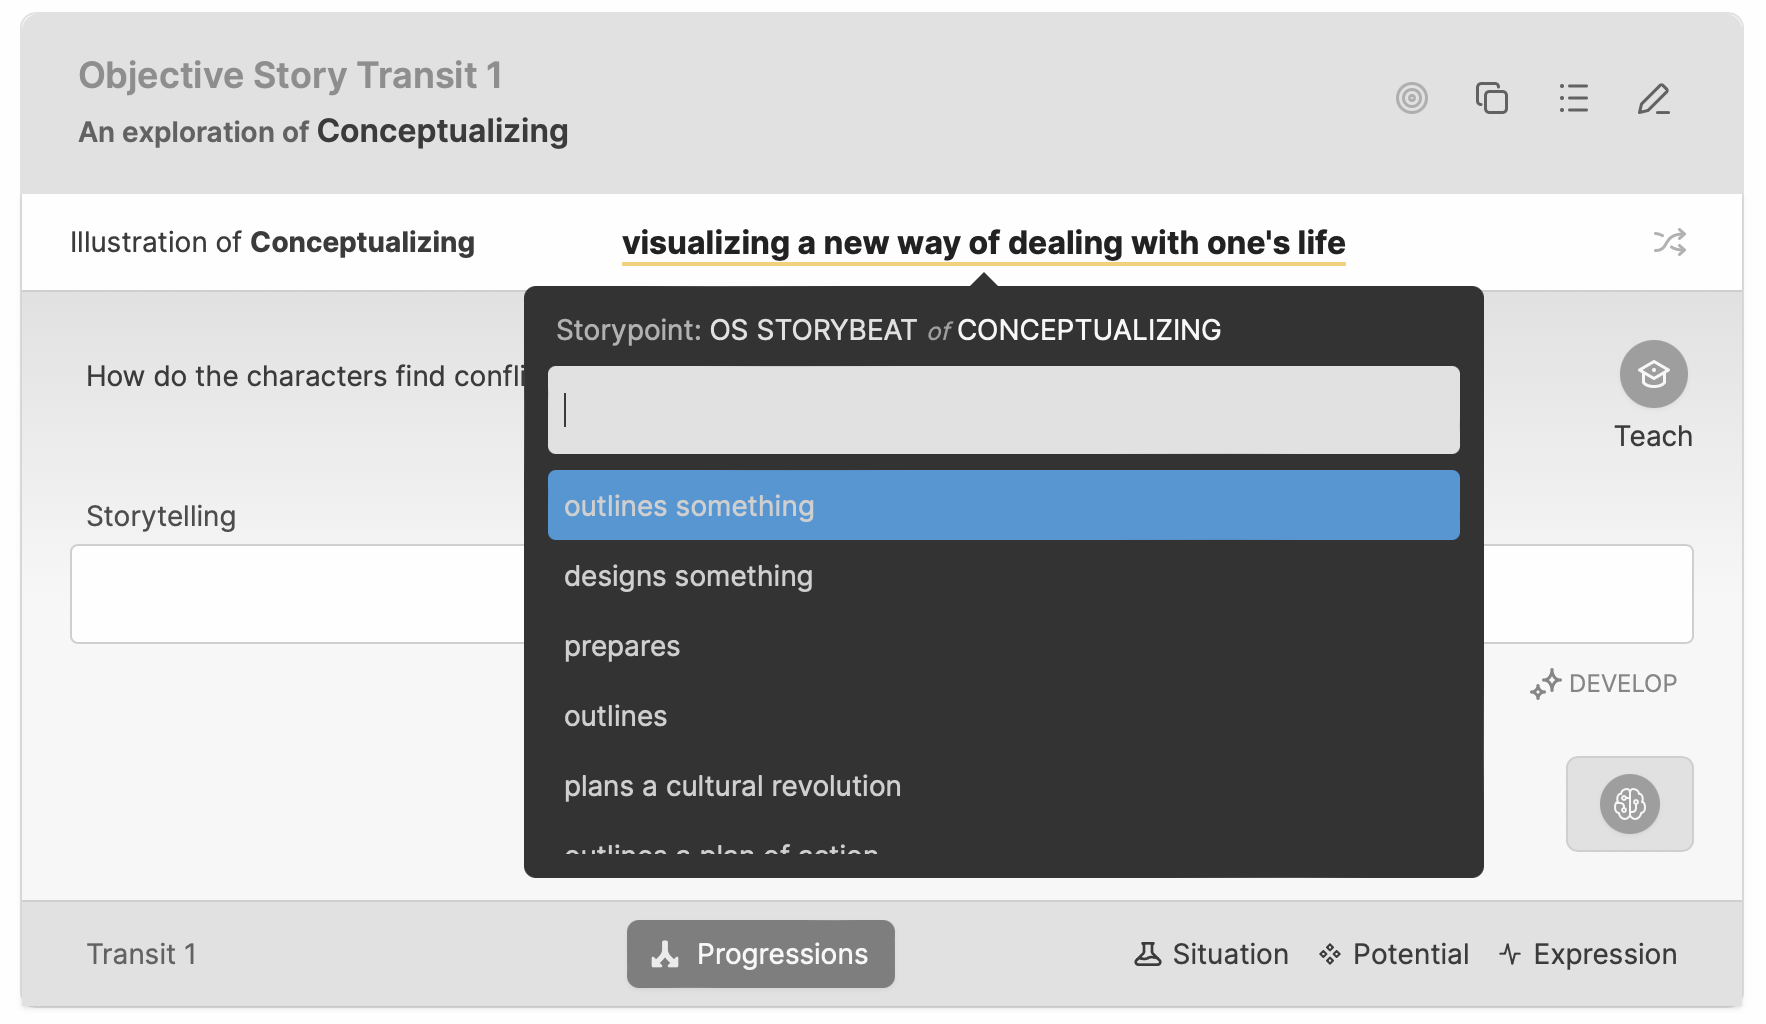
Task: Click the target bullseye icon in header
Action: click(x=1411, y=98)
